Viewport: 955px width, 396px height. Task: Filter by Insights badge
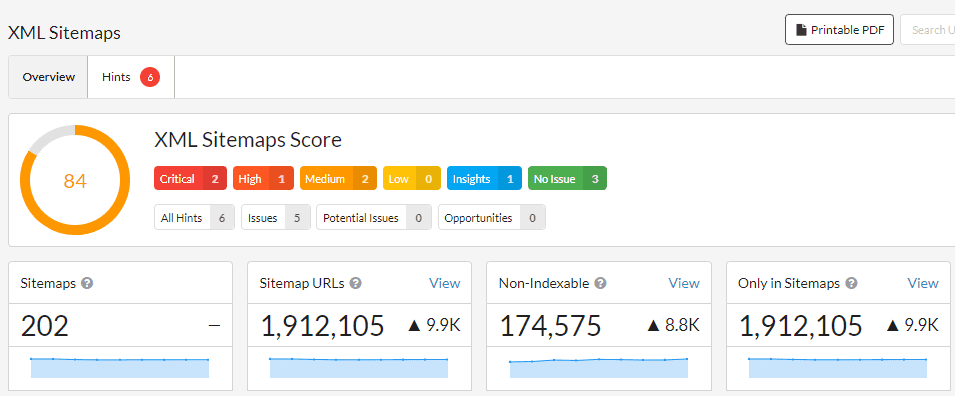click(x=484, y=179)
